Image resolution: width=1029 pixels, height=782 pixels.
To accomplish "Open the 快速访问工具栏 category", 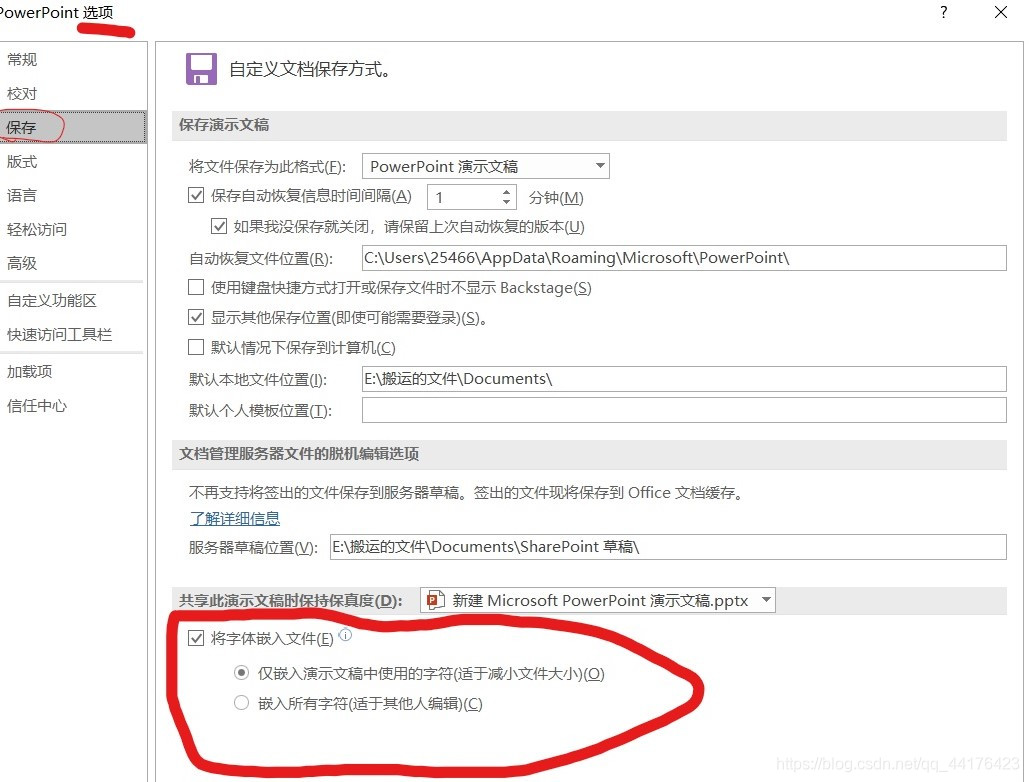I will 73,335.
